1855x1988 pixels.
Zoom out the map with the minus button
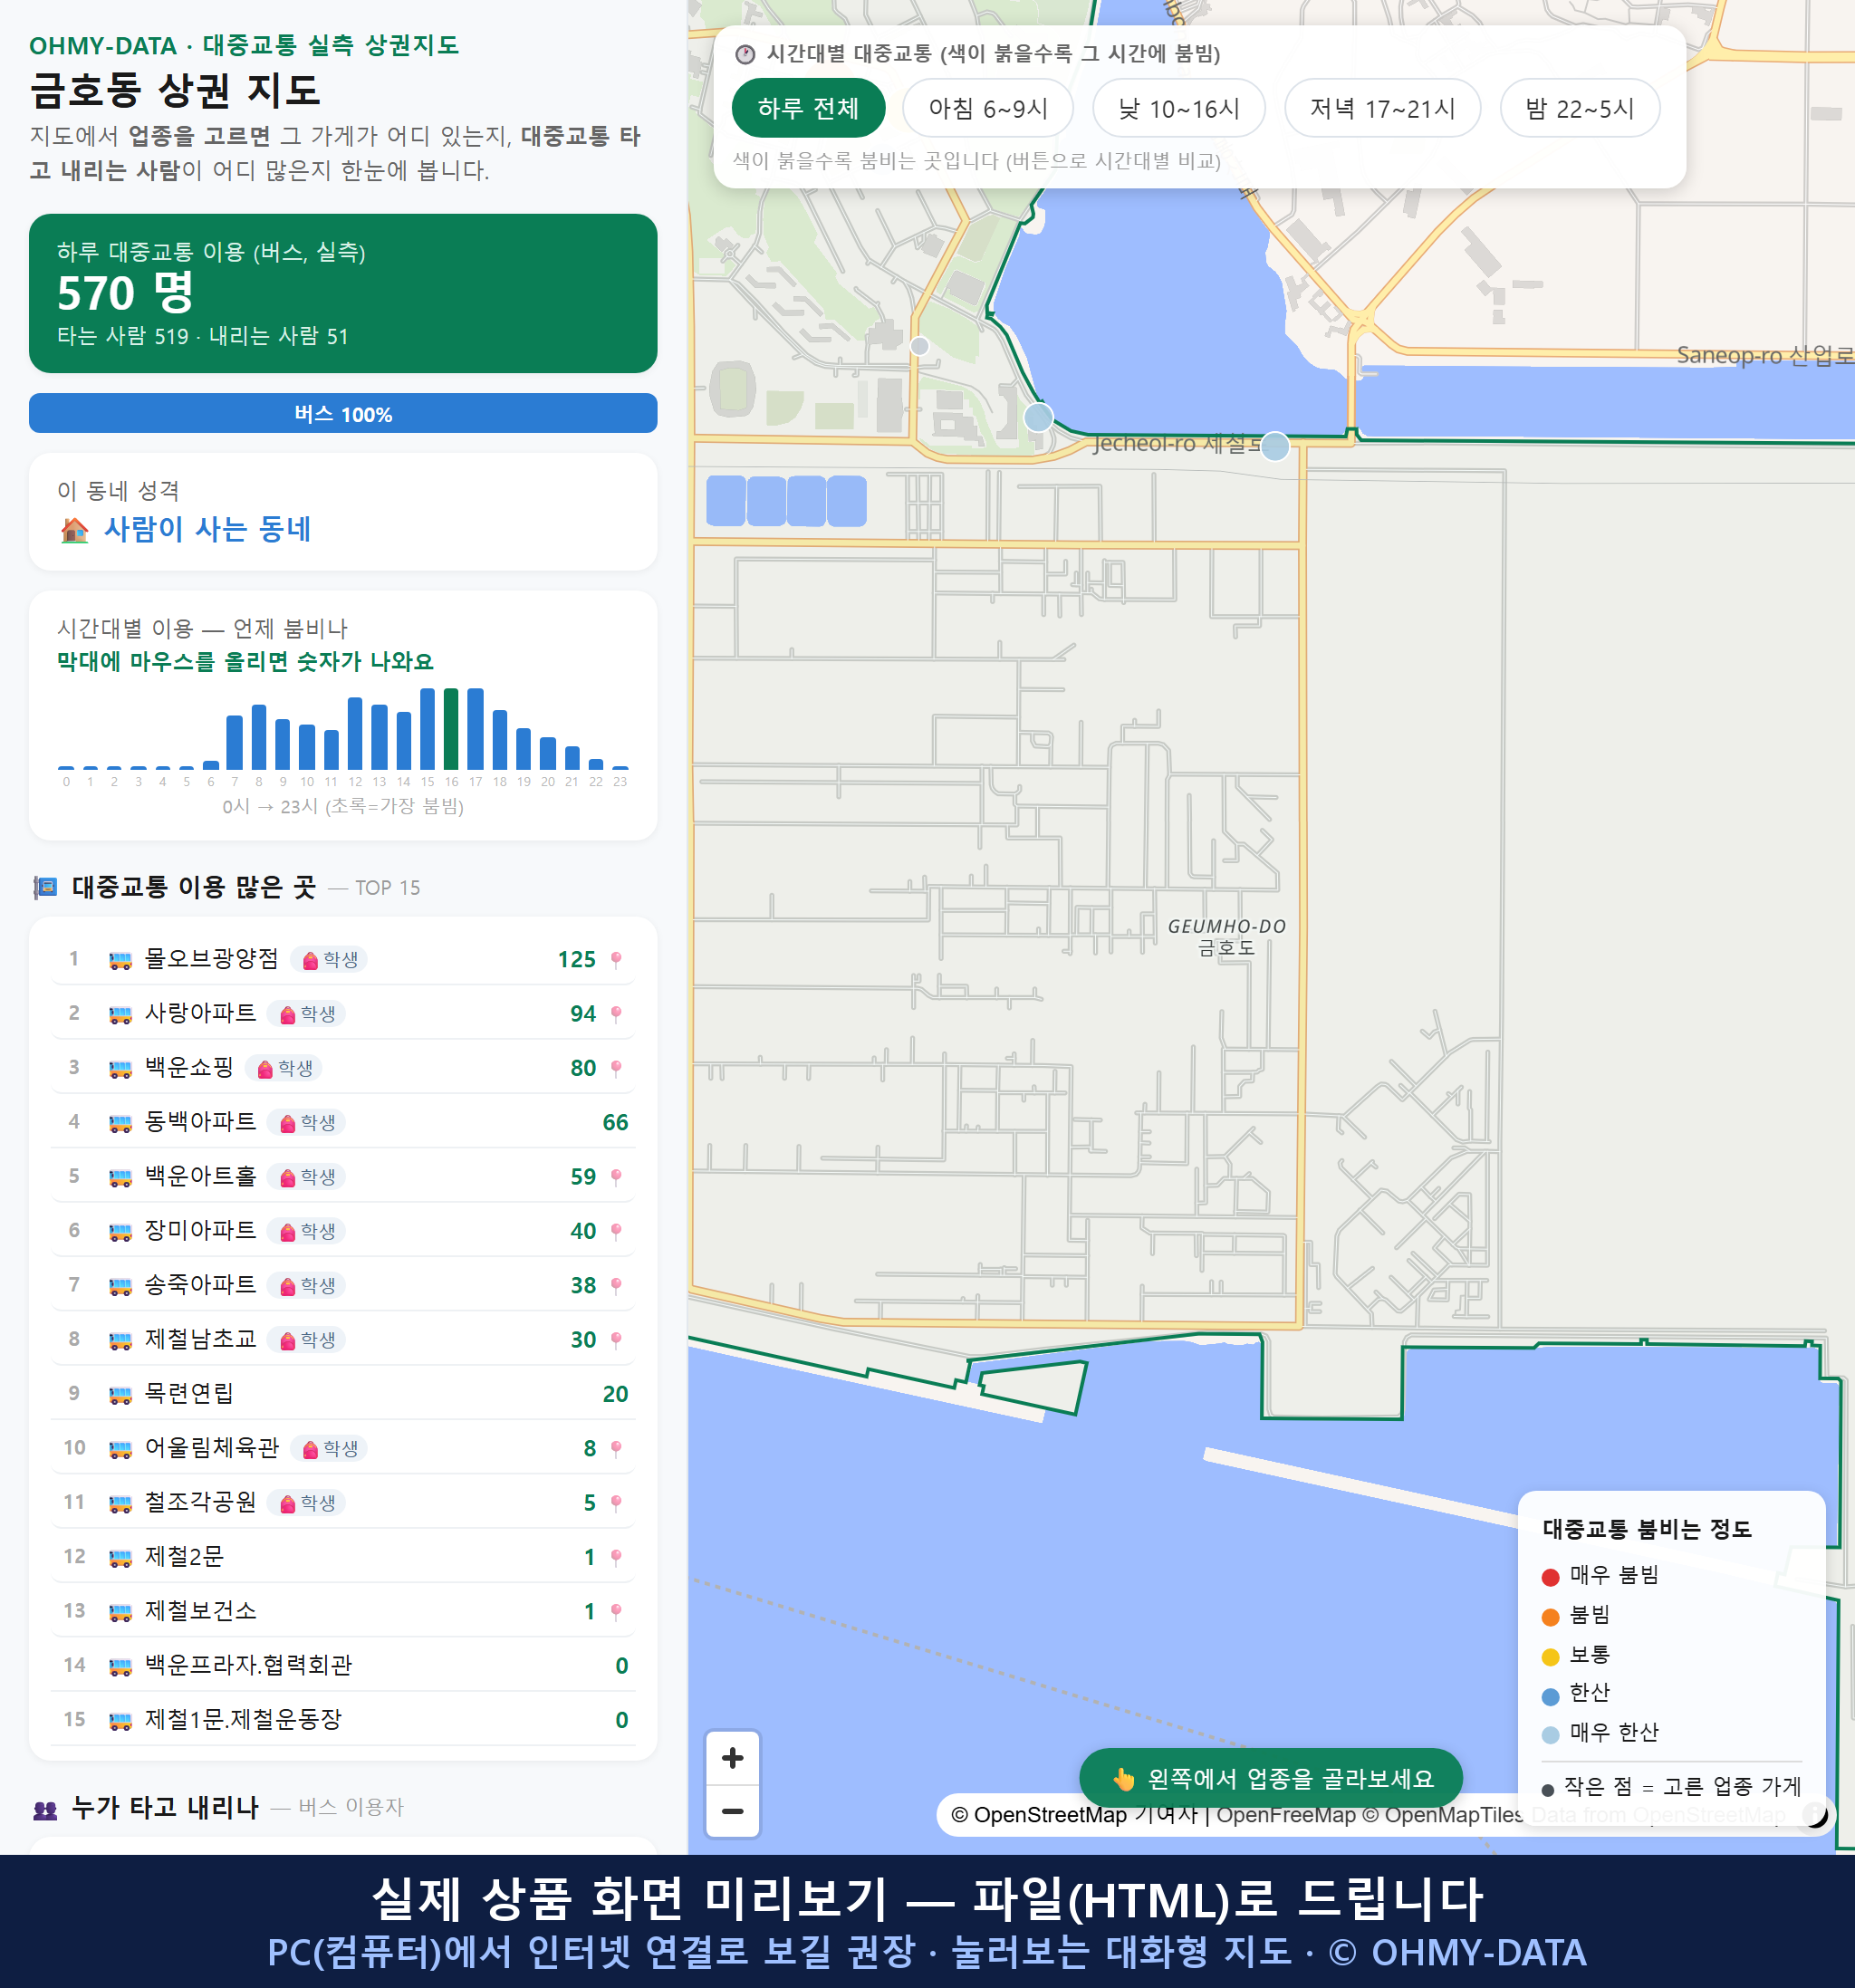tap(732, 1811)
